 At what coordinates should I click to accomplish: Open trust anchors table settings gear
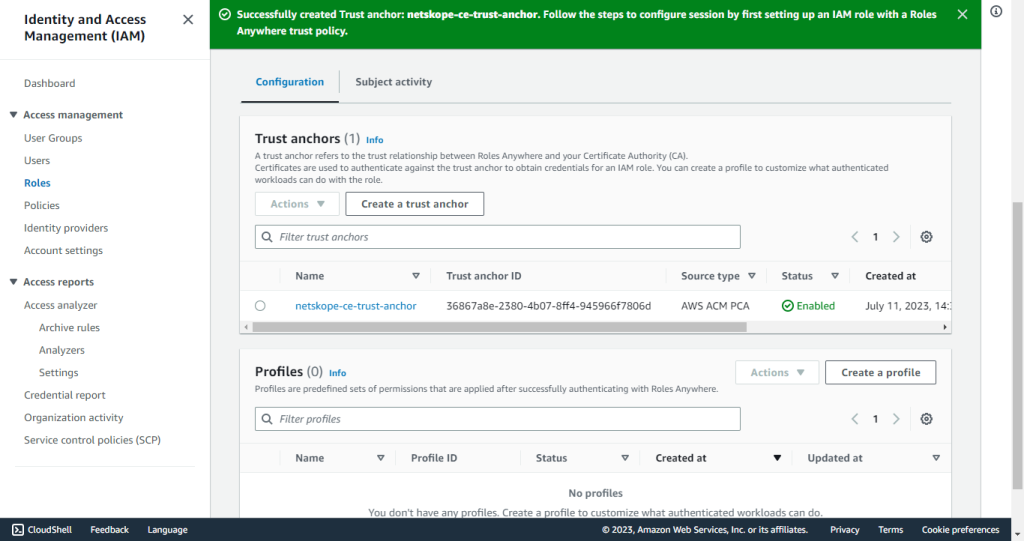point(926,237)
